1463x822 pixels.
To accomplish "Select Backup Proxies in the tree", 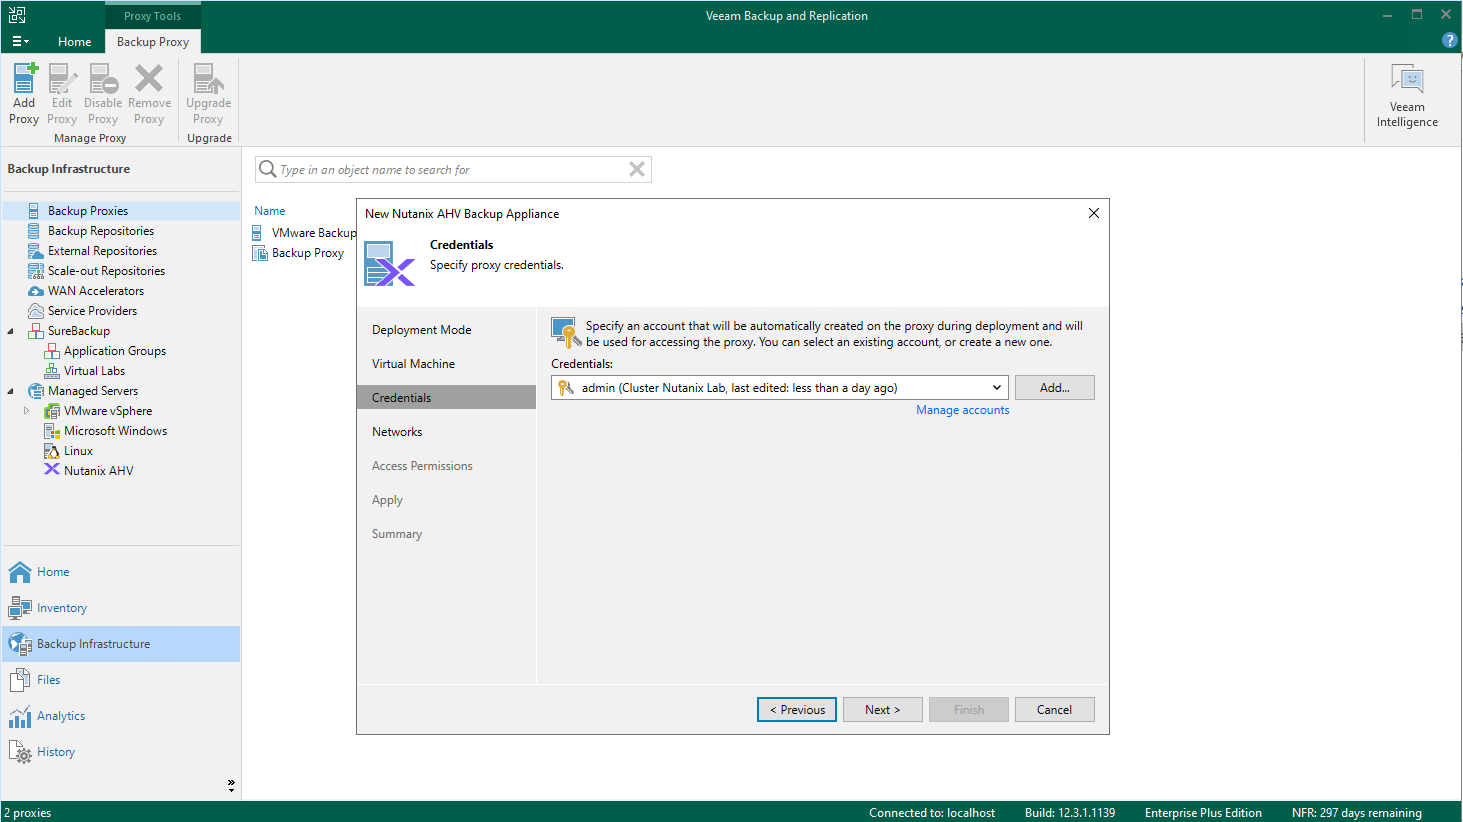I will point(88,211).
